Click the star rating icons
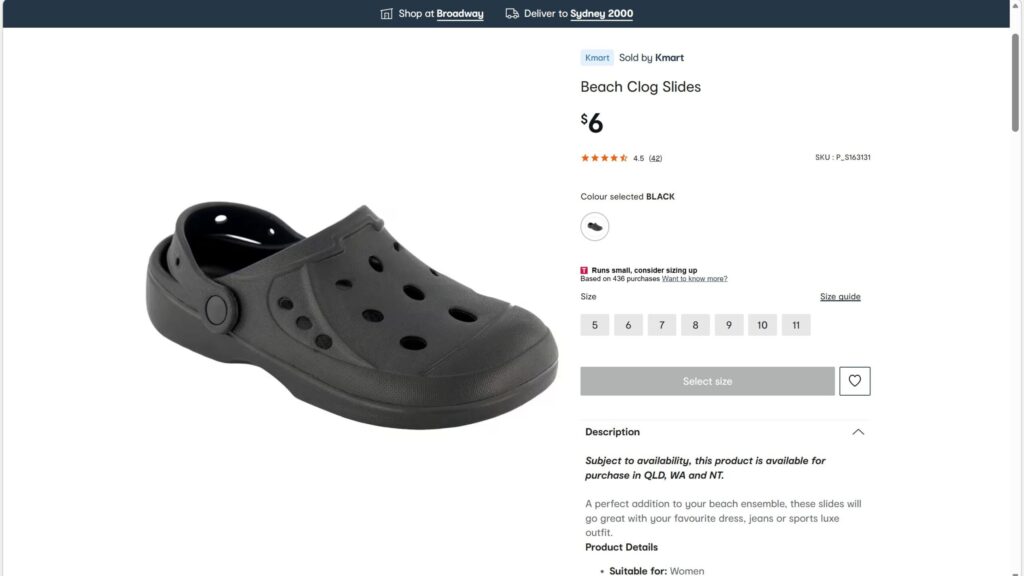This screenshot has height=576, width=1024. coord(604,158)
